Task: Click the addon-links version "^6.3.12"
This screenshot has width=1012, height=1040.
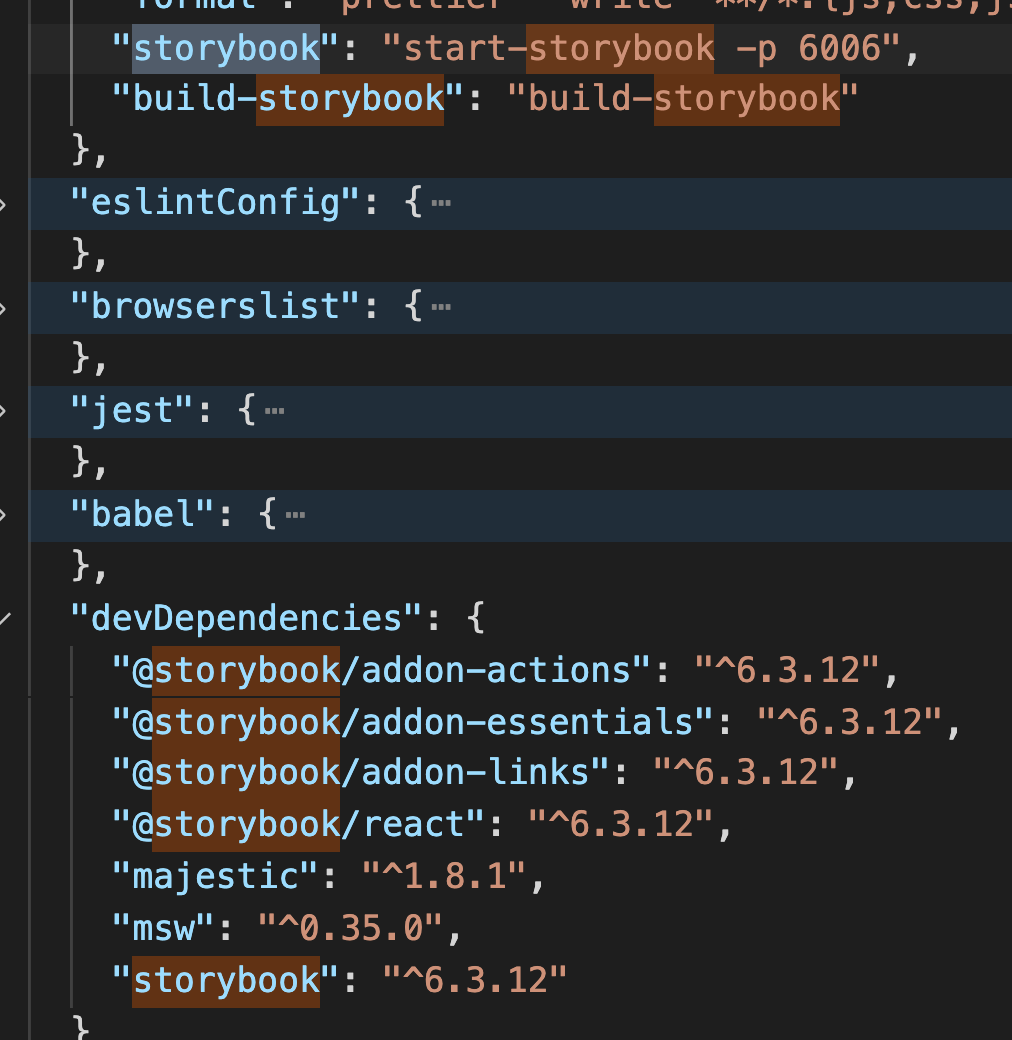Action: [x=745, y=773]
